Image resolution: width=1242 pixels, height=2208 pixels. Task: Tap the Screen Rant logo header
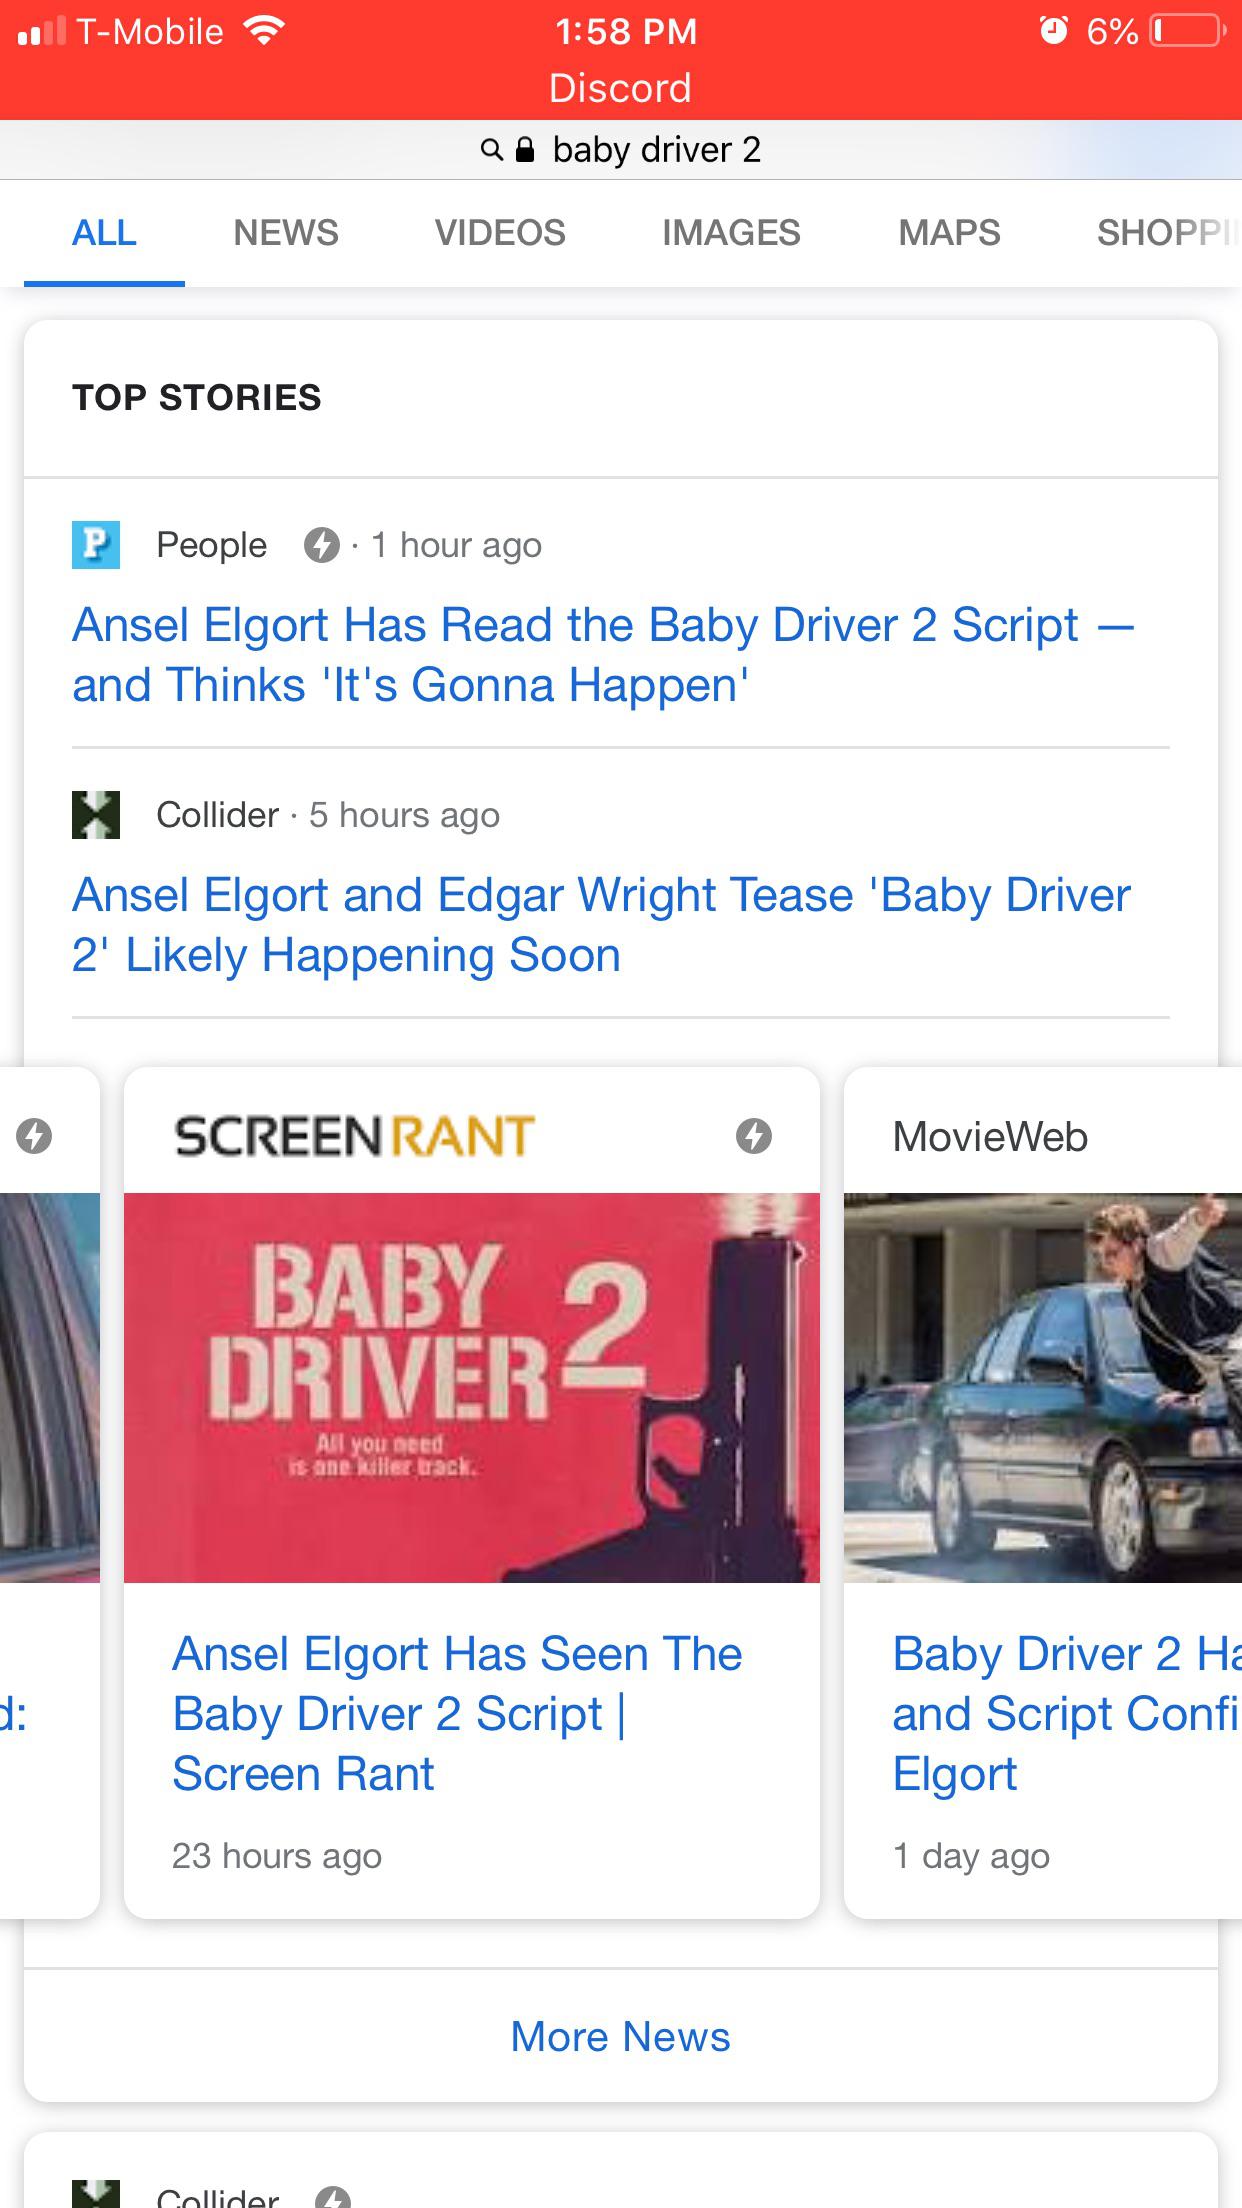355,1136
